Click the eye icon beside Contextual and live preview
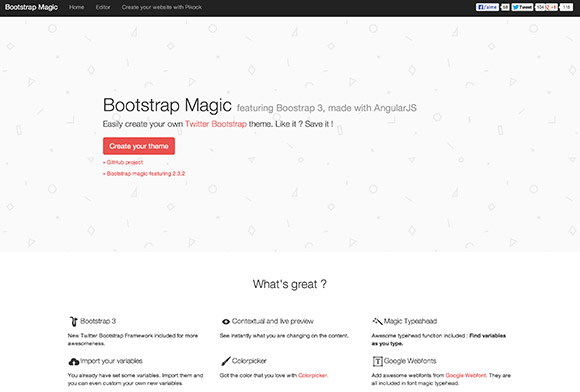 point(226,321)
